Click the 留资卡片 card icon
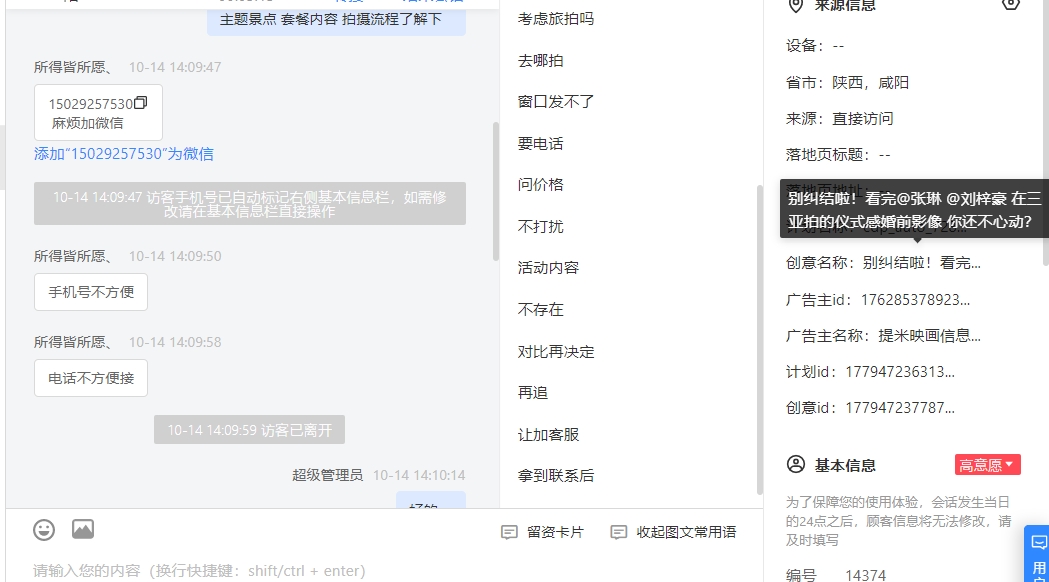 click(509, 532)
